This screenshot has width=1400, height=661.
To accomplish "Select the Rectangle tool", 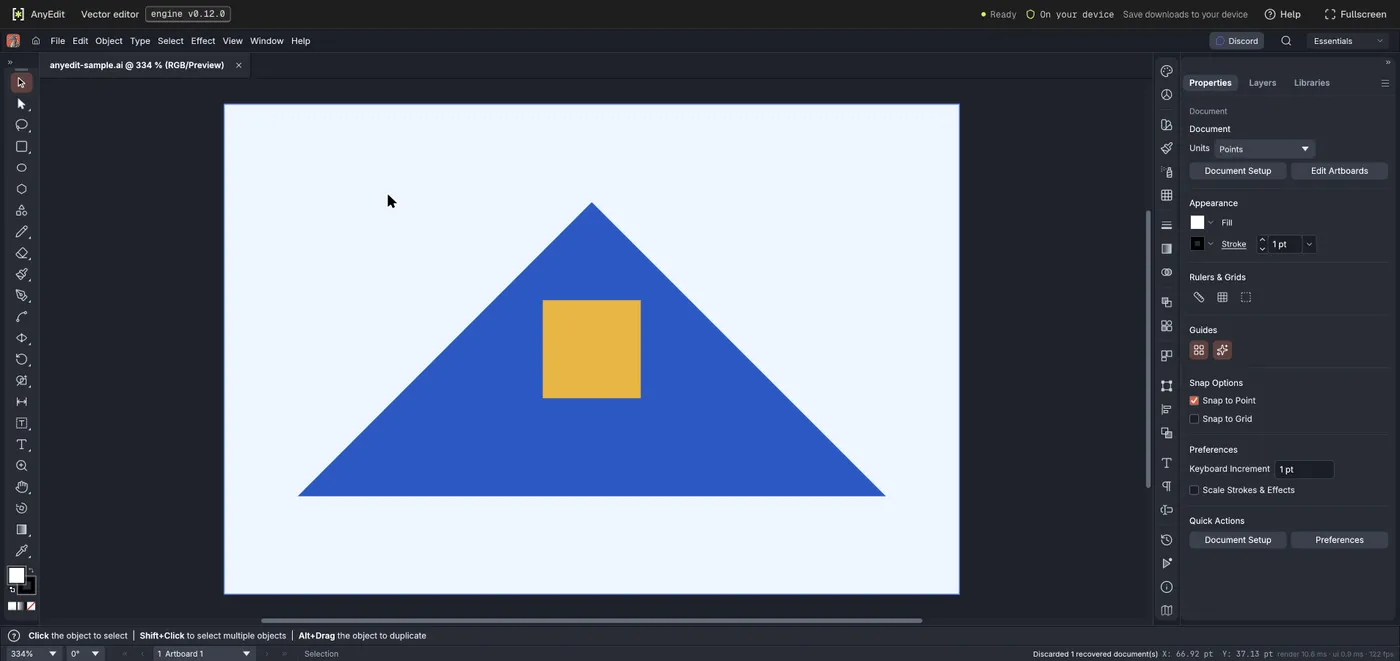I will [21, 147].
